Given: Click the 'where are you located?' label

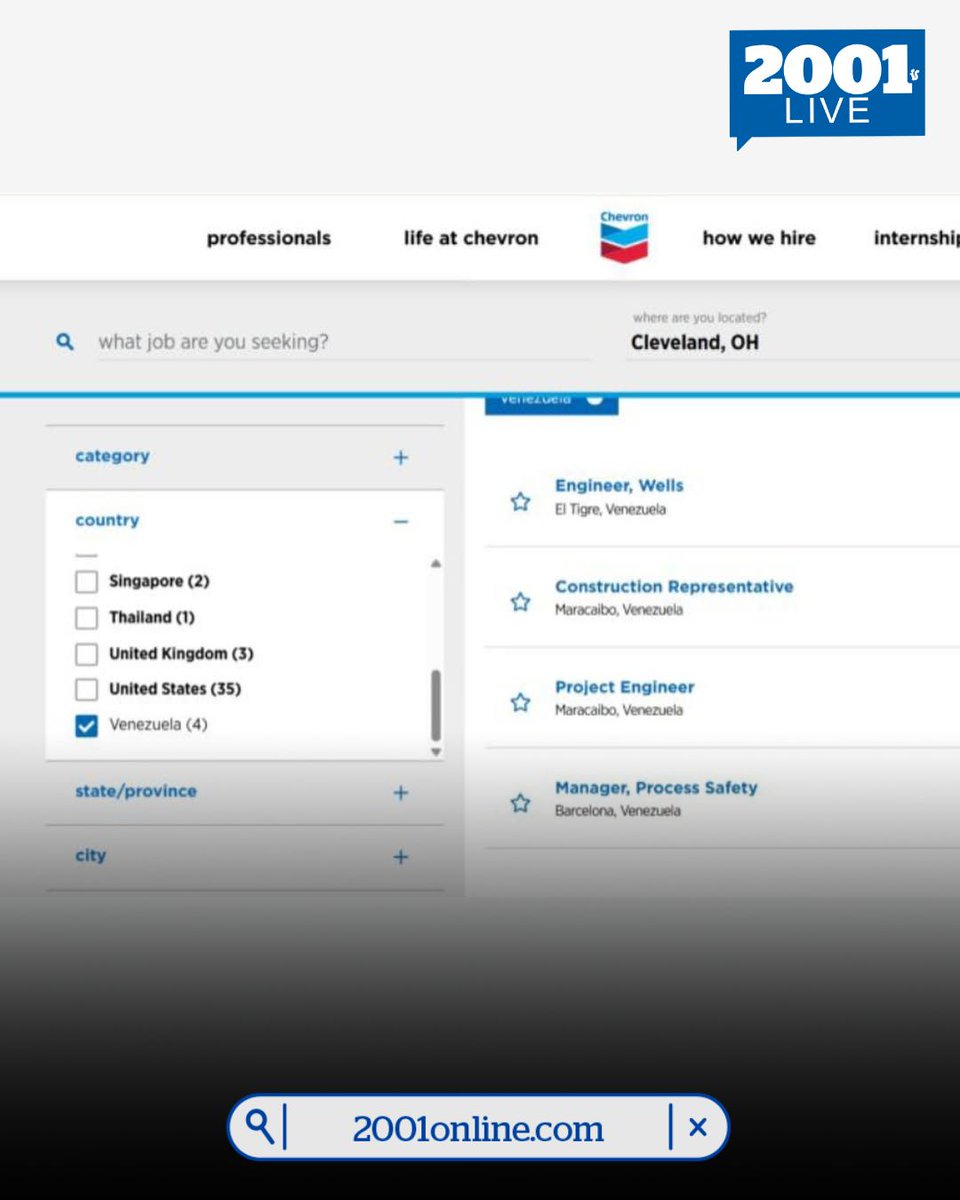Looking at the screenshot, I should pos(700,318).
